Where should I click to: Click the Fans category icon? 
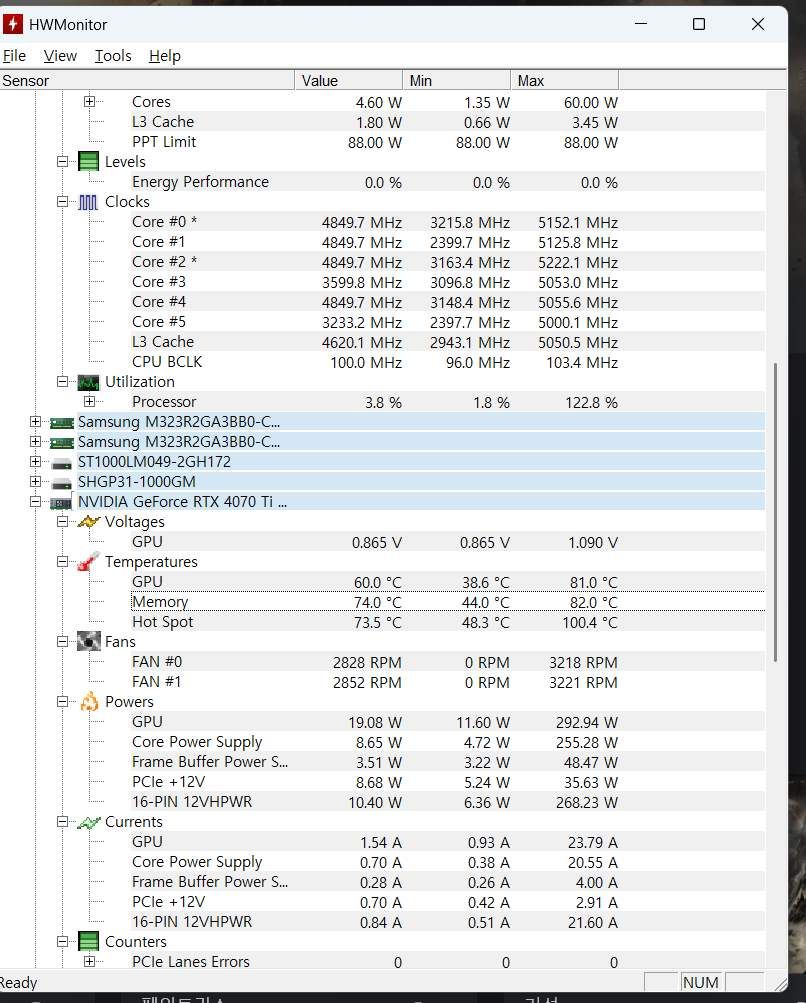point(89,642)
